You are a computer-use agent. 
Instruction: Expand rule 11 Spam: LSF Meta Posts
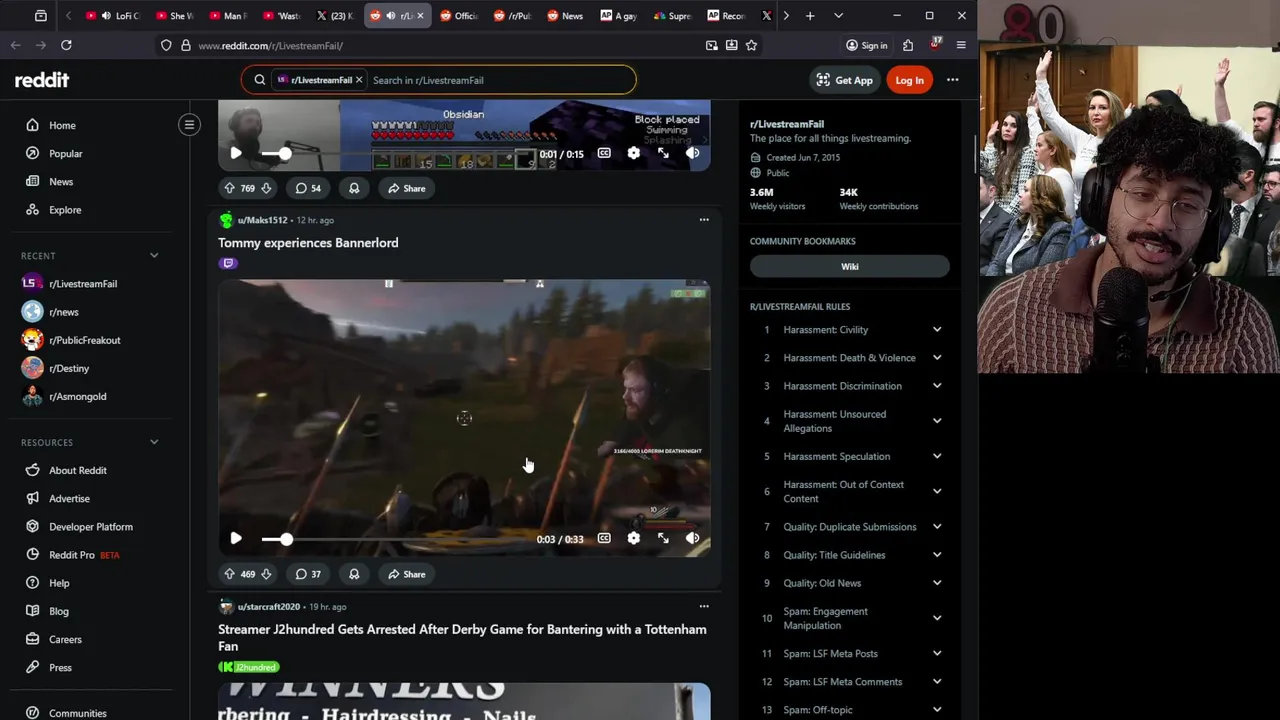(937, 654)
